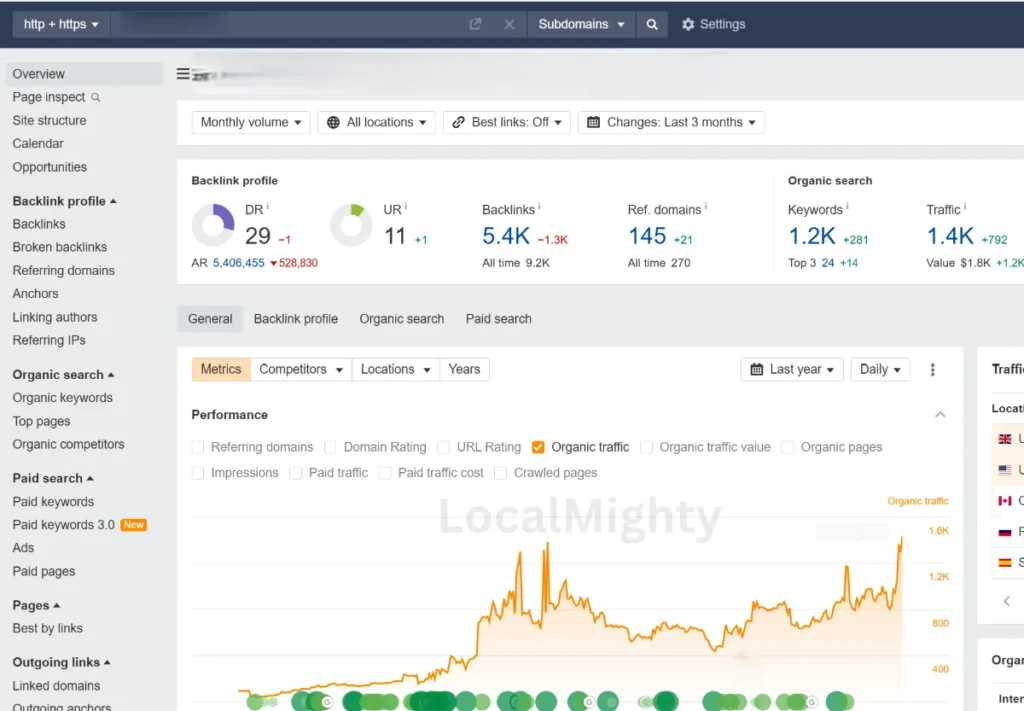Screen dimensions: 1024x711
Task: Open Organic keywords in the sidebar
Action: 62,398
